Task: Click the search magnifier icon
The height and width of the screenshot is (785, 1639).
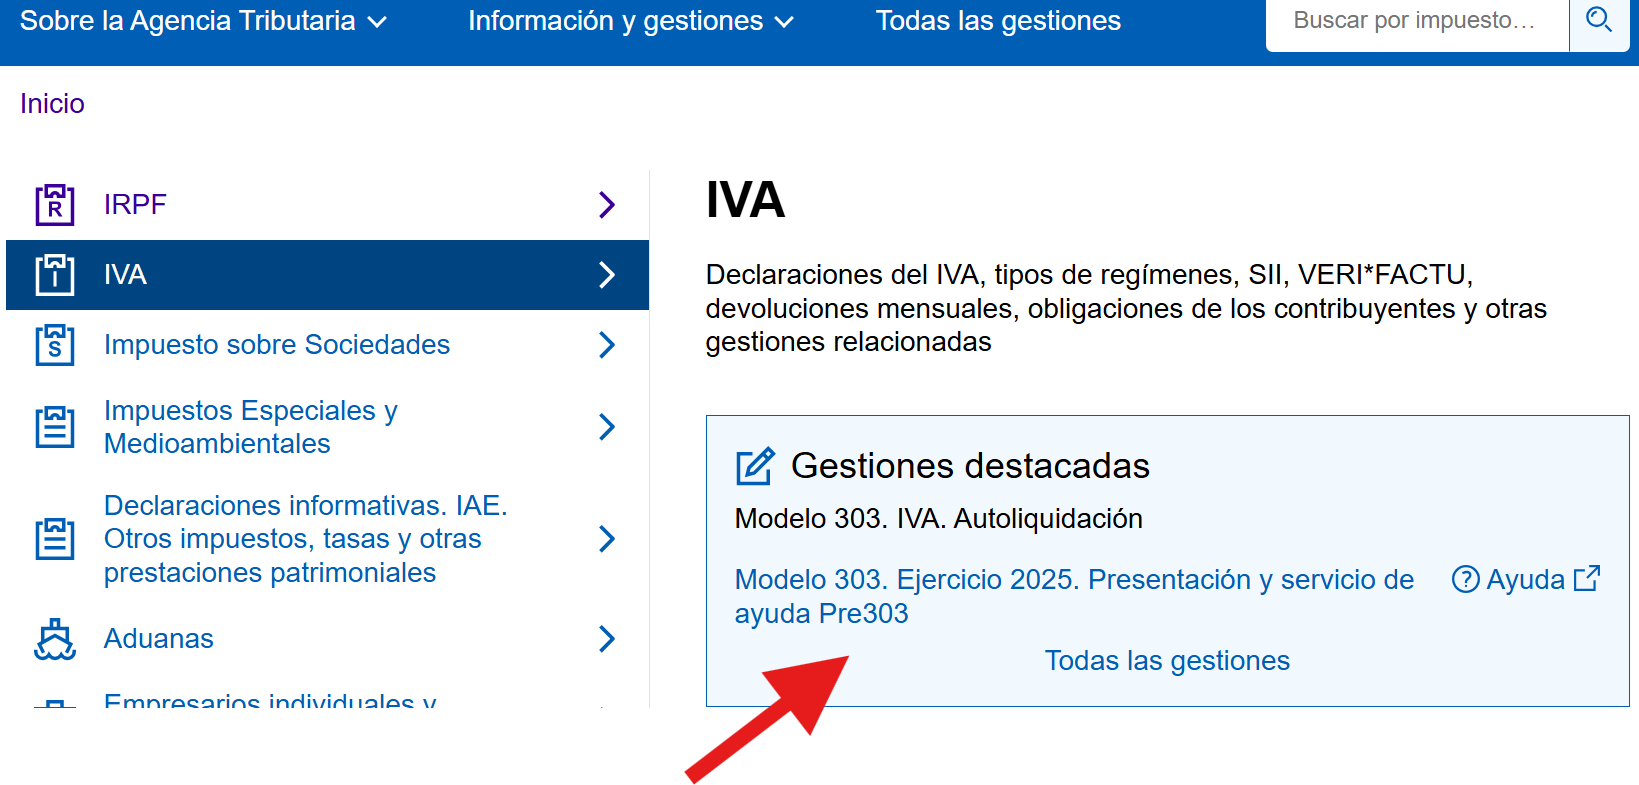Action: [1599, 20]
